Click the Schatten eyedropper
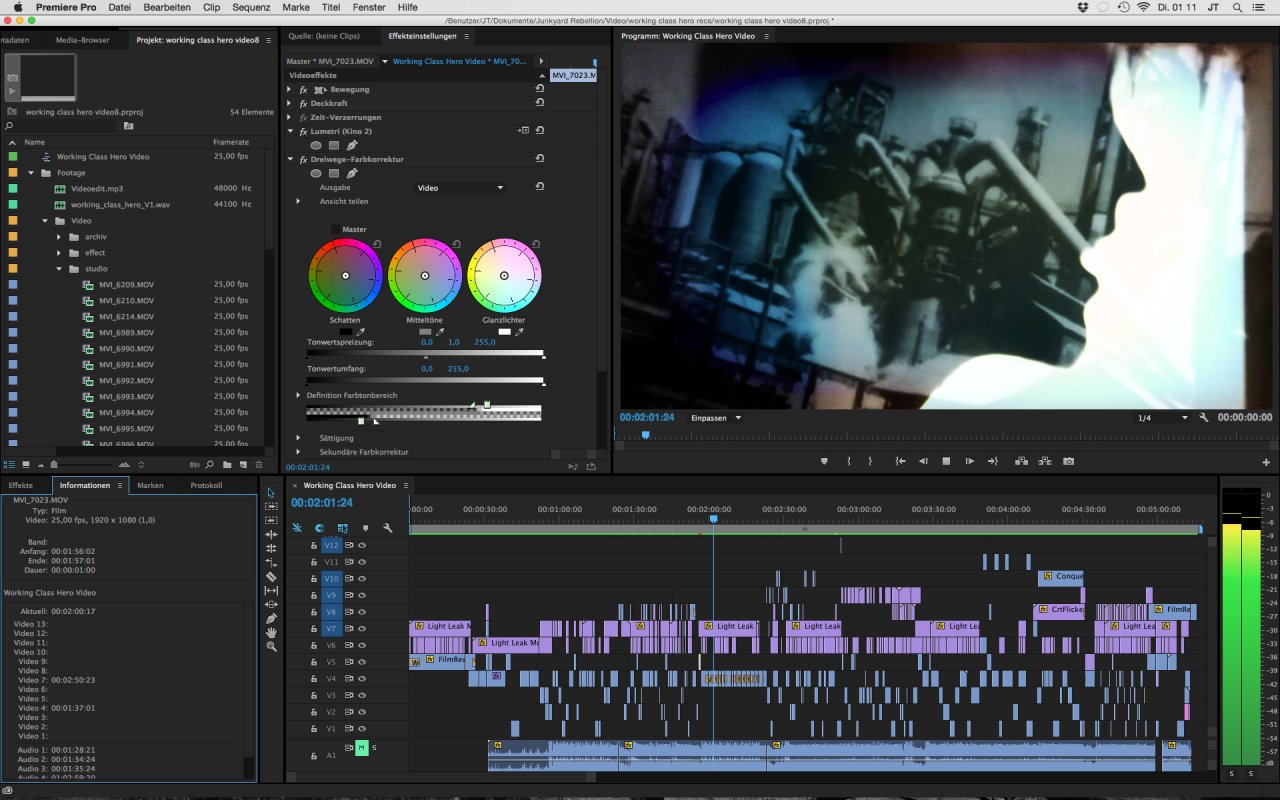Image resolution: width=1280 pixels, height=800 pixels. click(x=361, y=332)
